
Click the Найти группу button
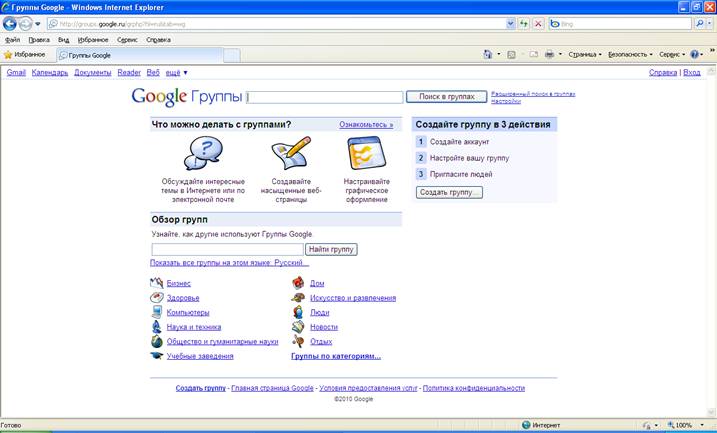[331, 249]
